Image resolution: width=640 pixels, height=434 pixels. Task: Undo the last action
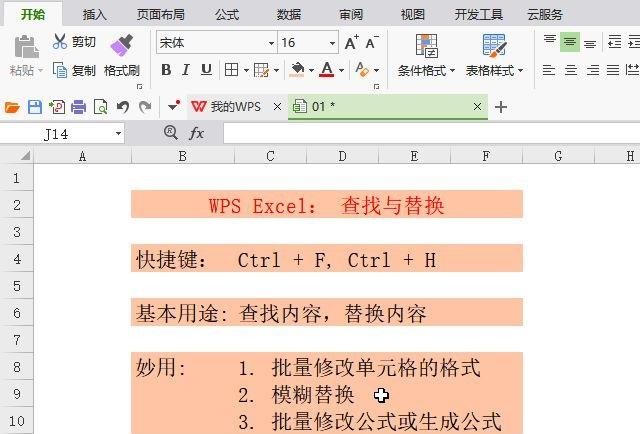(x=123, y=107)
